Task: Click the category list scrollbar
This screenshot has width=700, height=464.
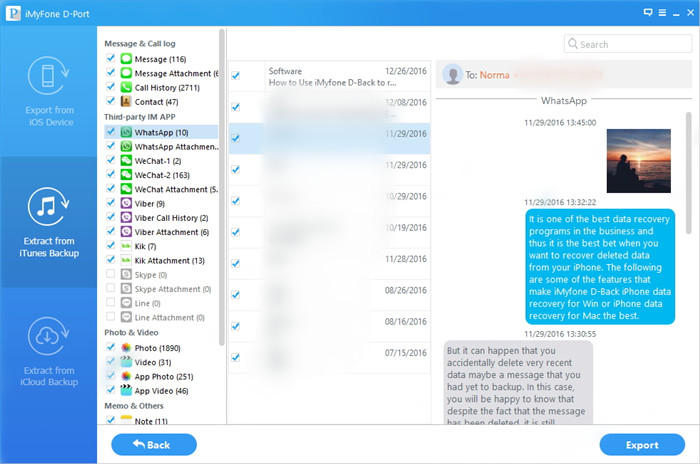Action: coord(222,188)
